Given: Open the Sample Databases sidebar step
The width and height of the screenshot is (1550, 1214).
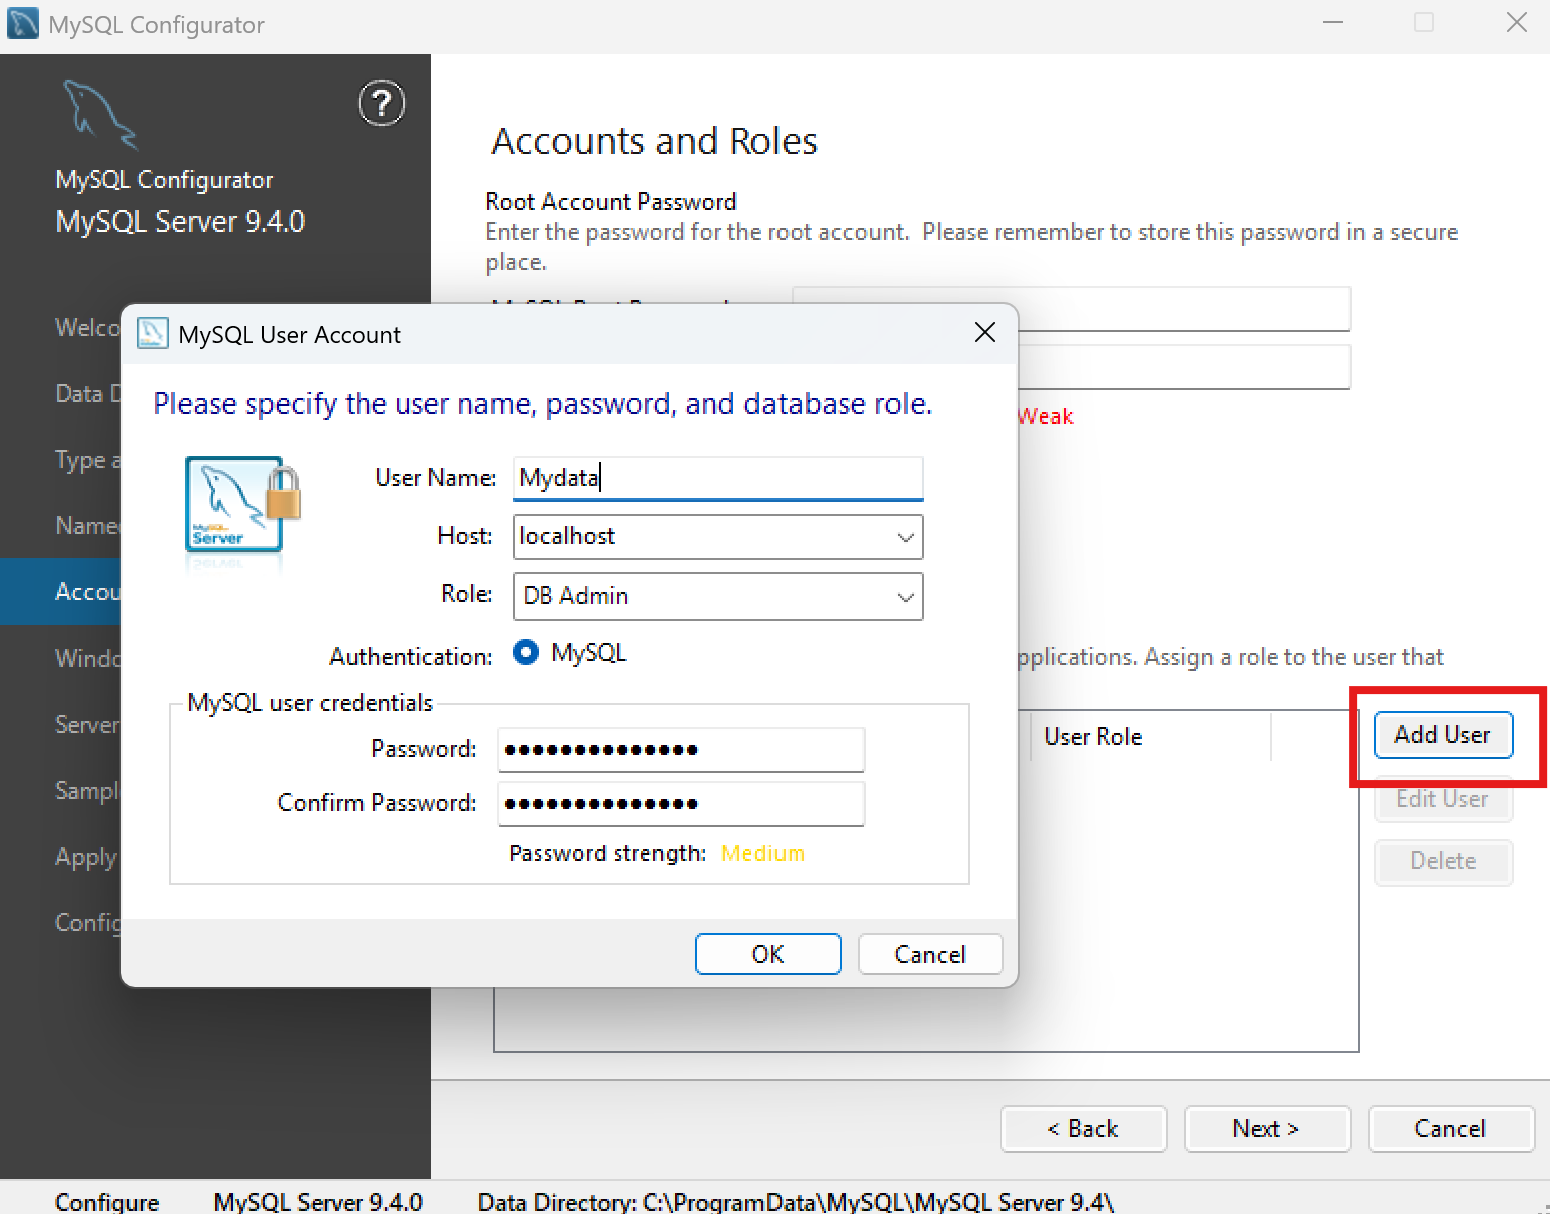Looking at the screenshot, I should [86, 790].
